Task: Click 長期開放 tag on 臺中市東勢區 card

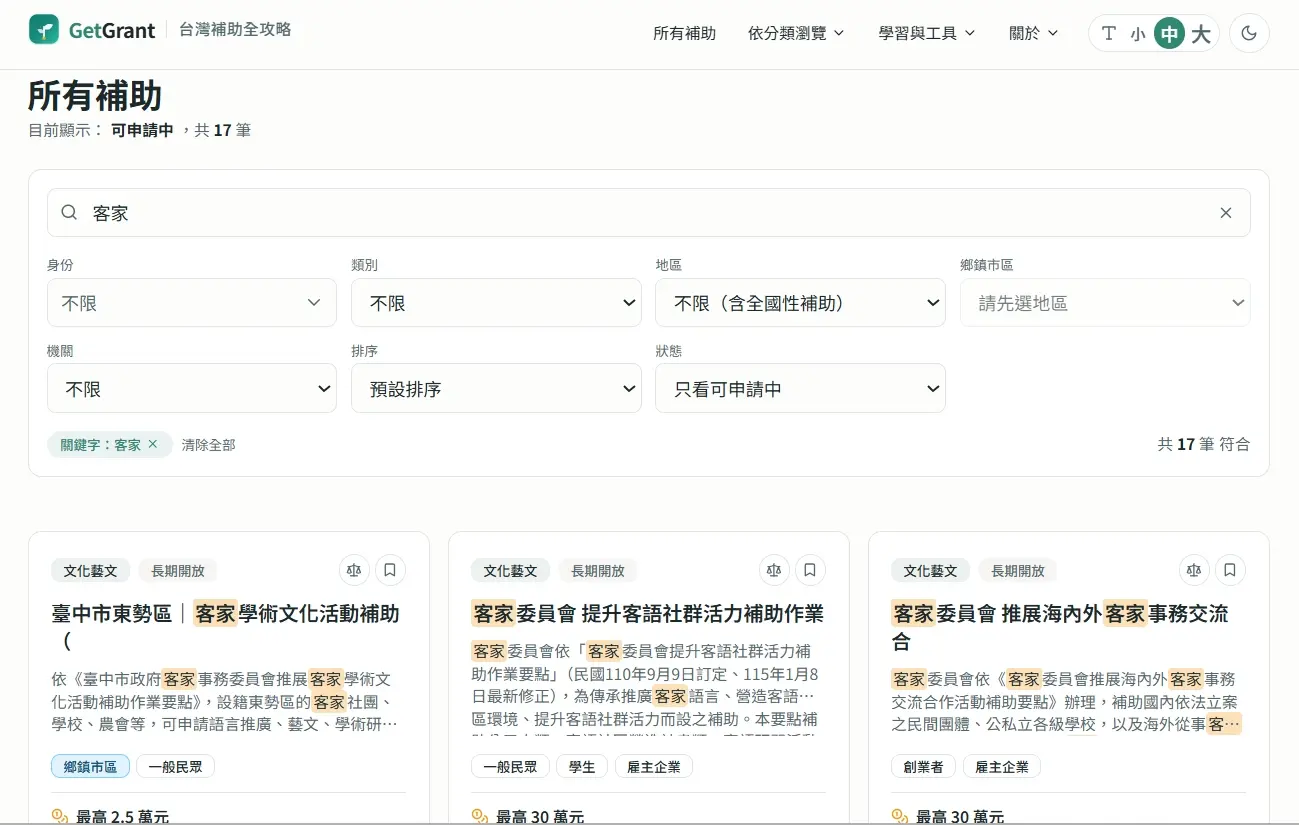Action: pos(178,571)
